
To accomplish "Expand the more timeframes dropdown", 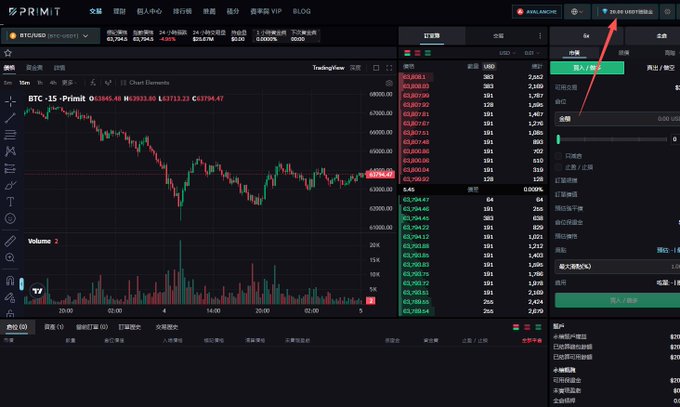I will click(69, 82).
